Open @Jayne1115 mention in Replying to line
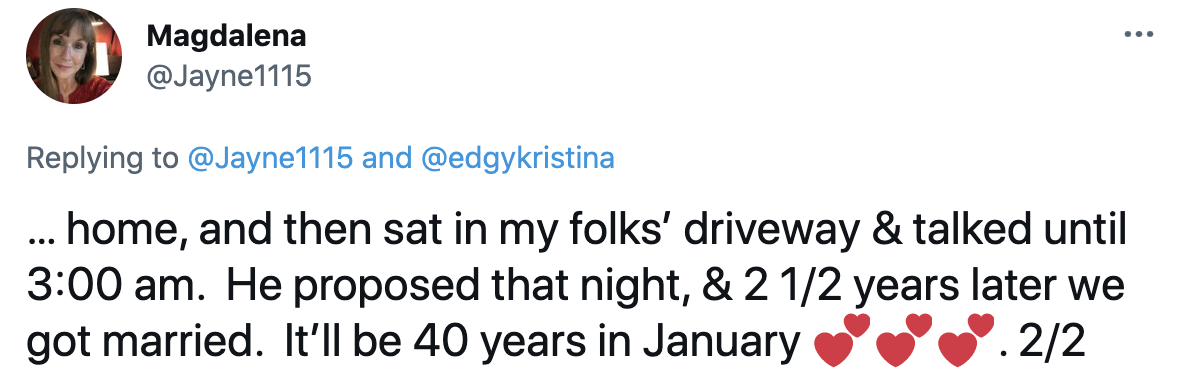This screenshot has width=1190, height=390. (x=270, y=158)
